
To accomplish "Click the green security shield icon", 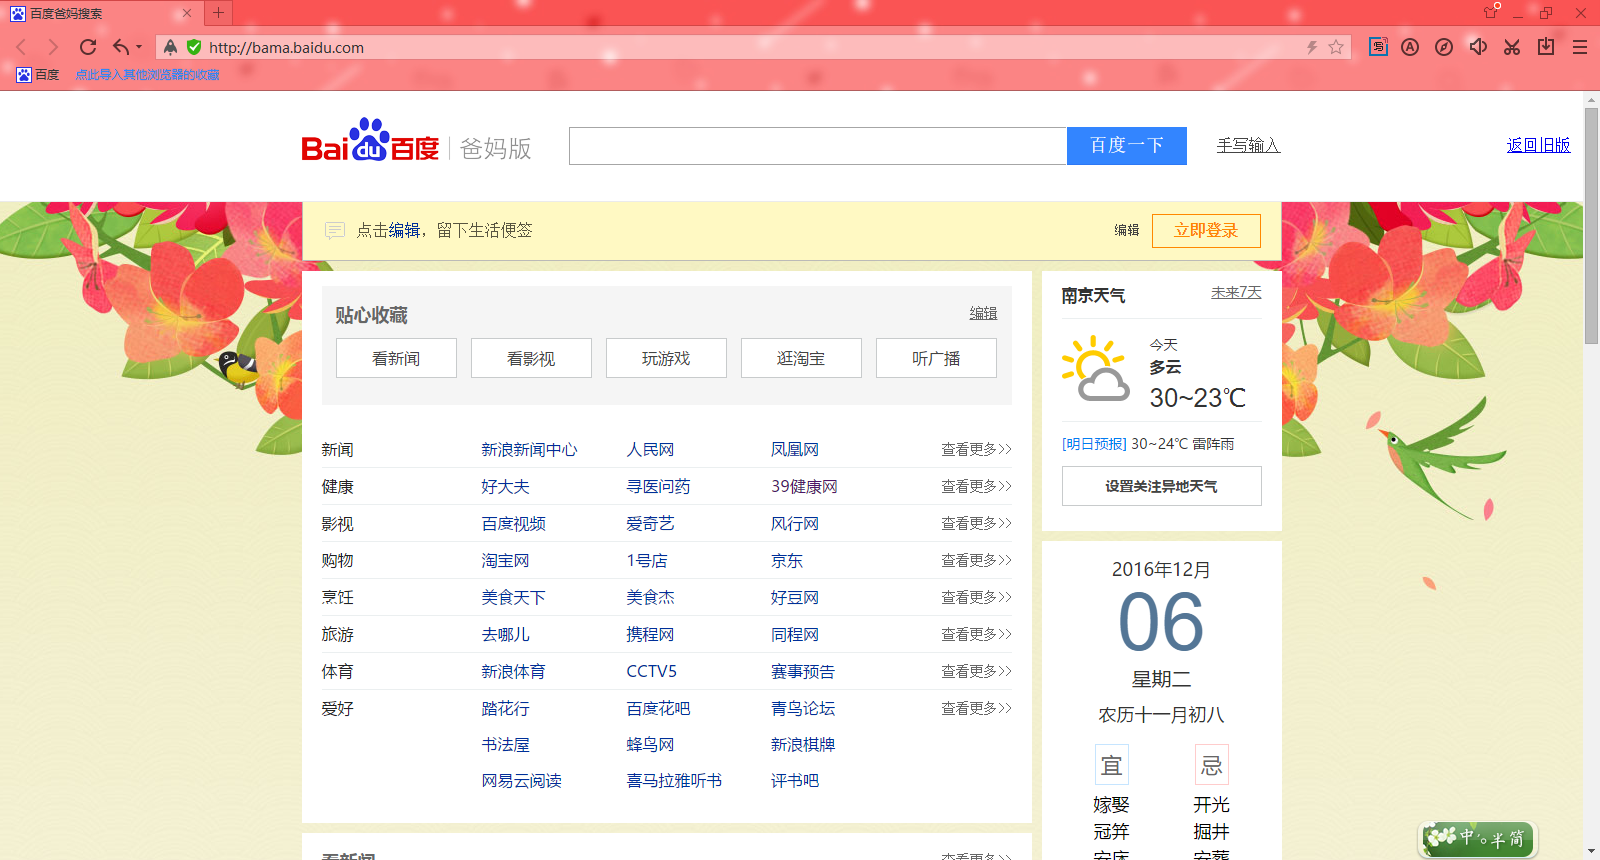I will 194,47.
